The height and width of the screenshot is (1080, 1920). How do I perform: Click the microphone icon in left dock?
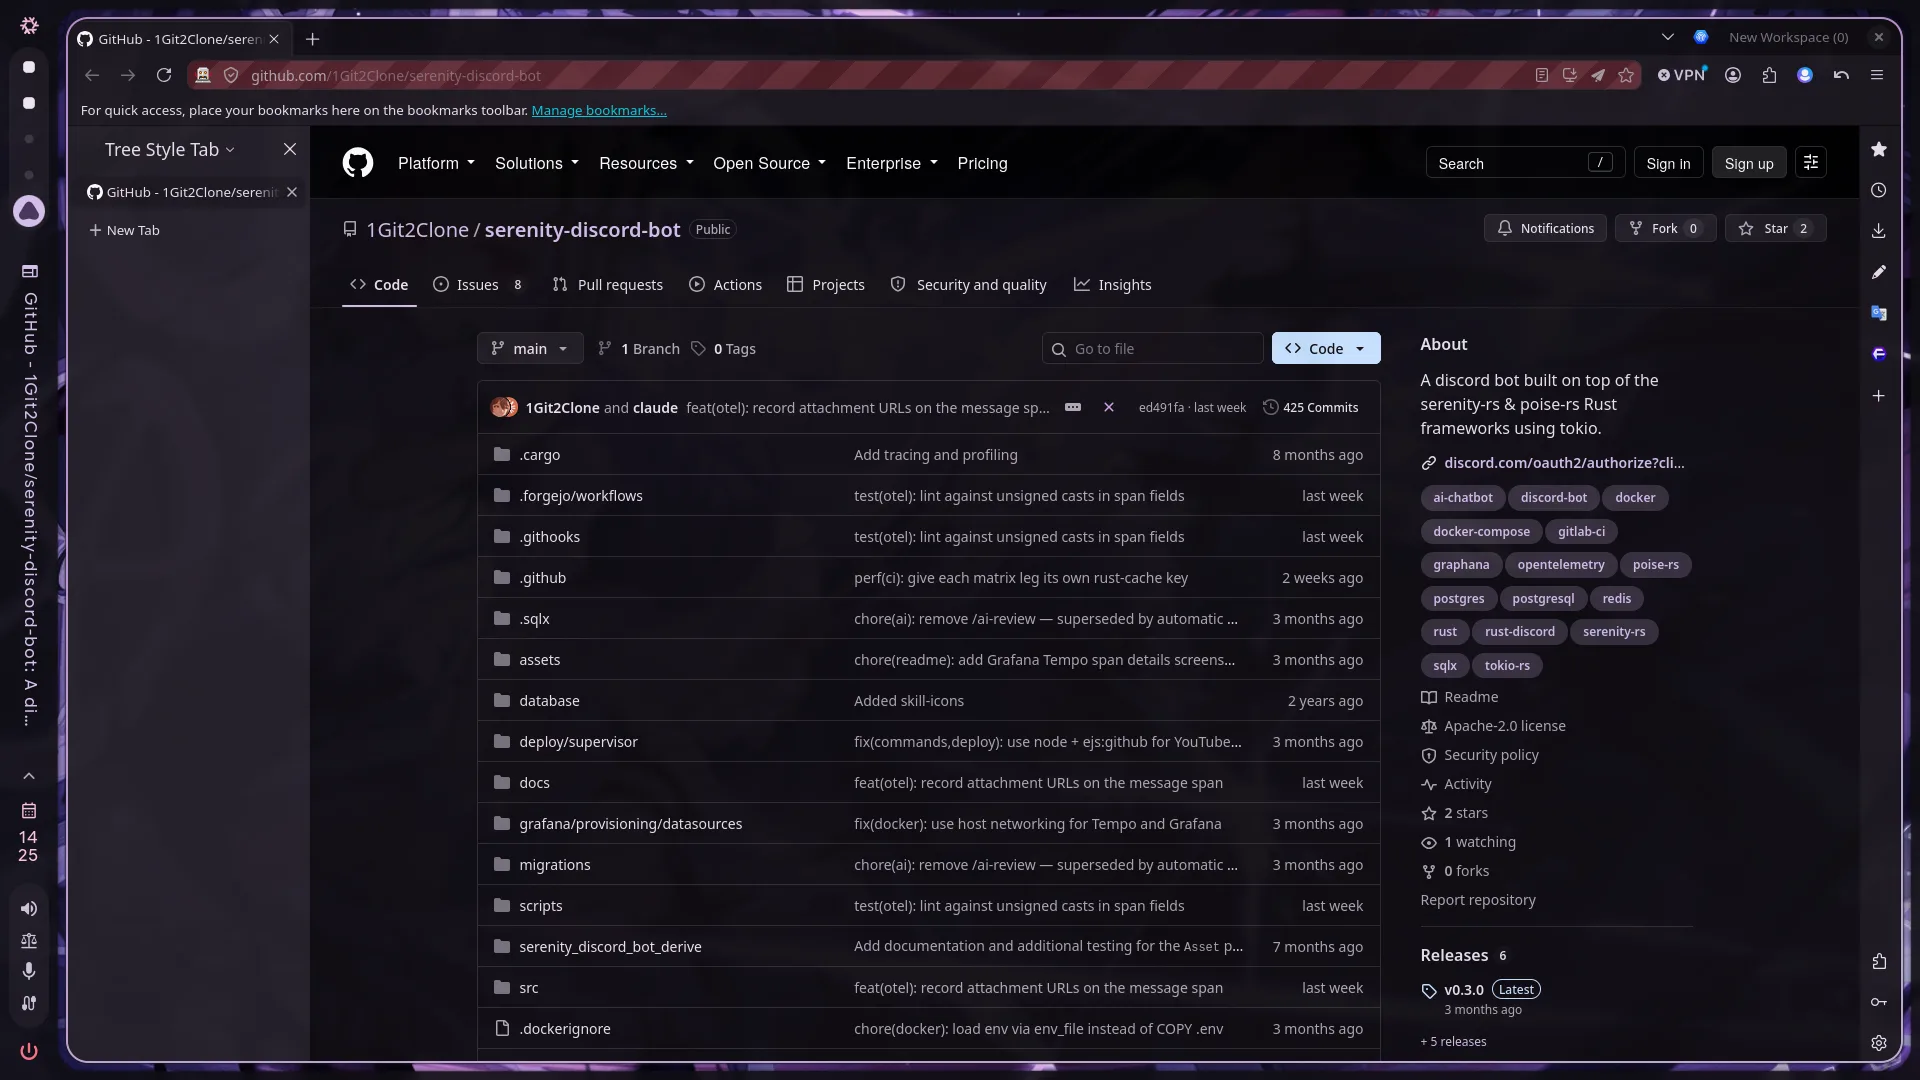coord(29,970)
